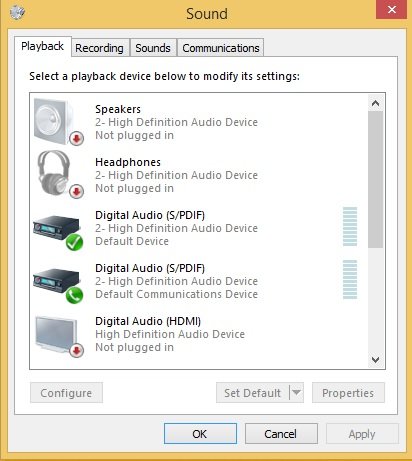
Task: Click the Default Device volume level meter
Action: pyautogui.click(x=350, y=226)
